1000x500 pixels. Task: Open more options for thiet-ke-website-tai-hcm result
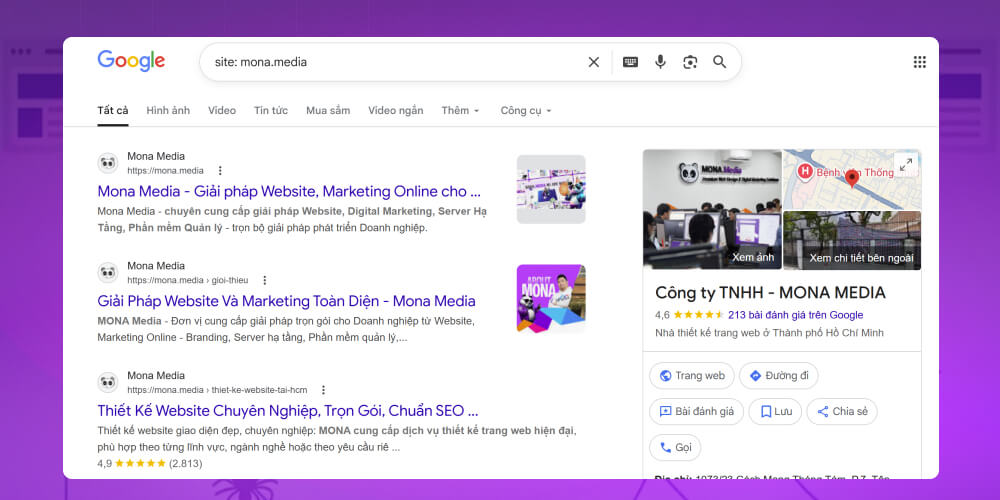323,390
